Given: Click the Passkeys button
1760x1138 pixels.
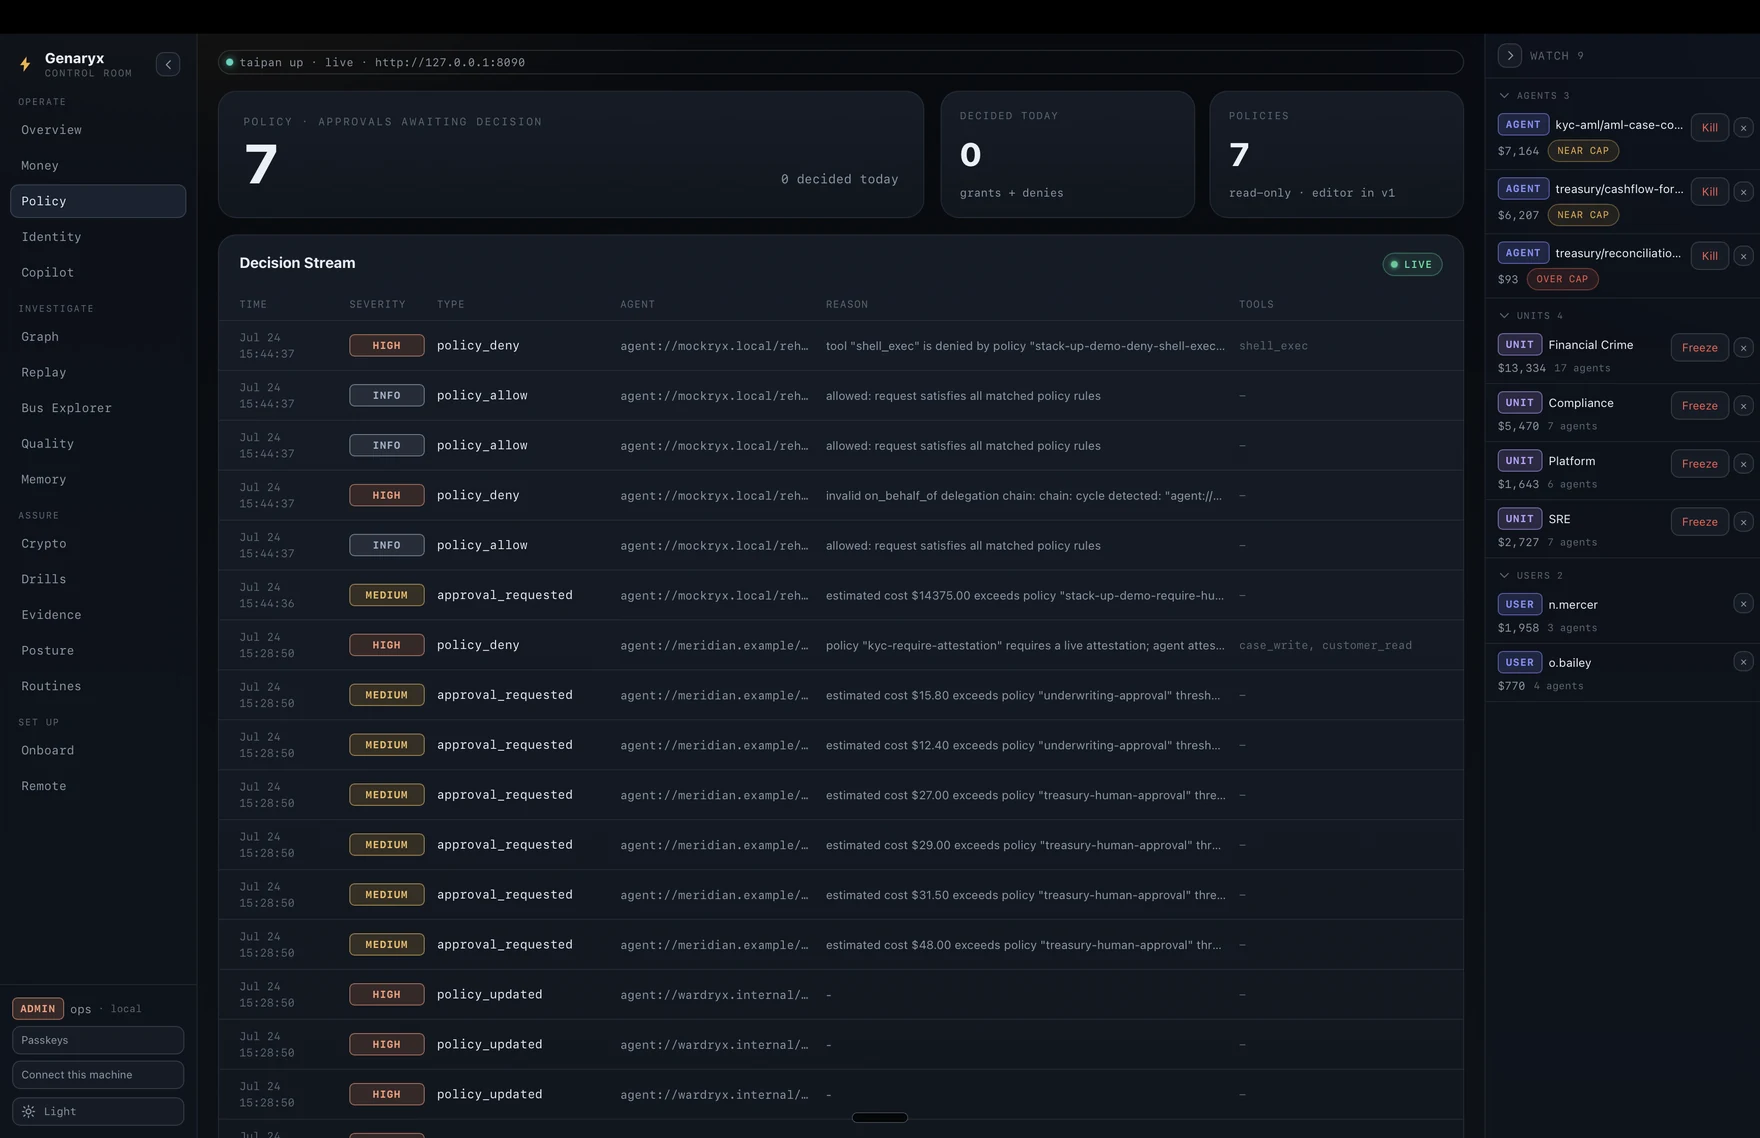Looking at the screenshot, I should pyautogui.click(x=98, y=1040).
